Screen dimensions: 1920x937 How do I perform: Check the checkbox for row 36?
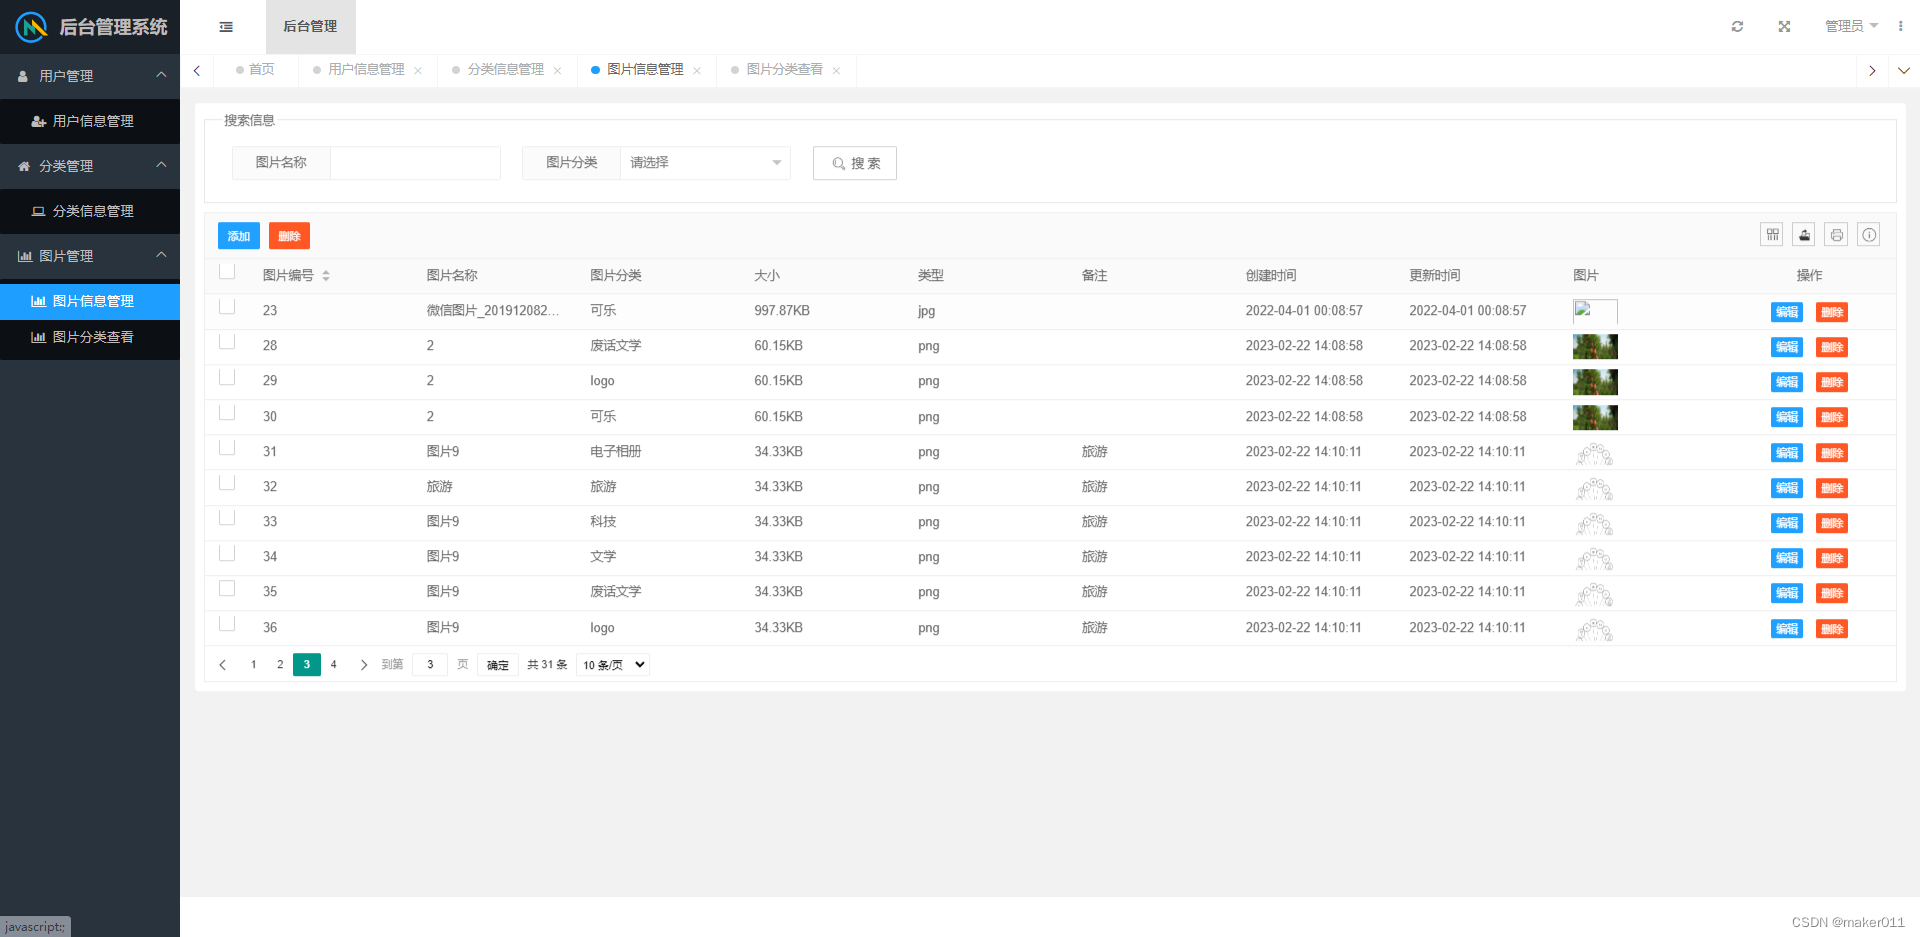[227, 623]
